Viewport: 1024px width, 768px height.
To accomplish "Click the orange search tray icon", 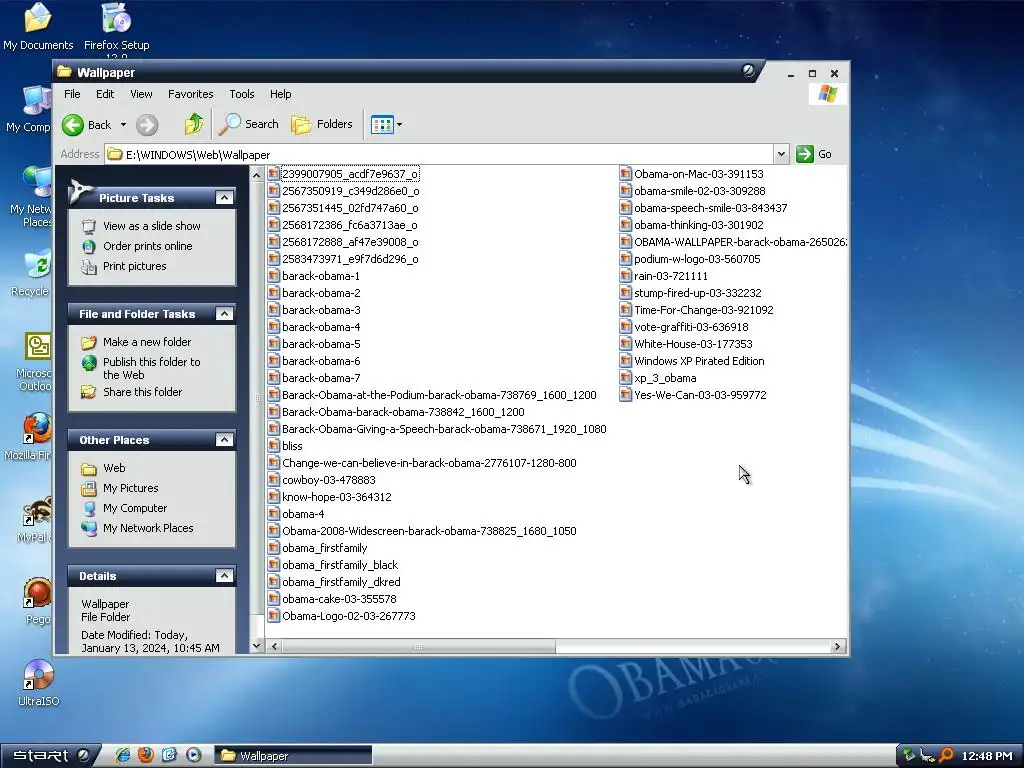I will 946,756.
